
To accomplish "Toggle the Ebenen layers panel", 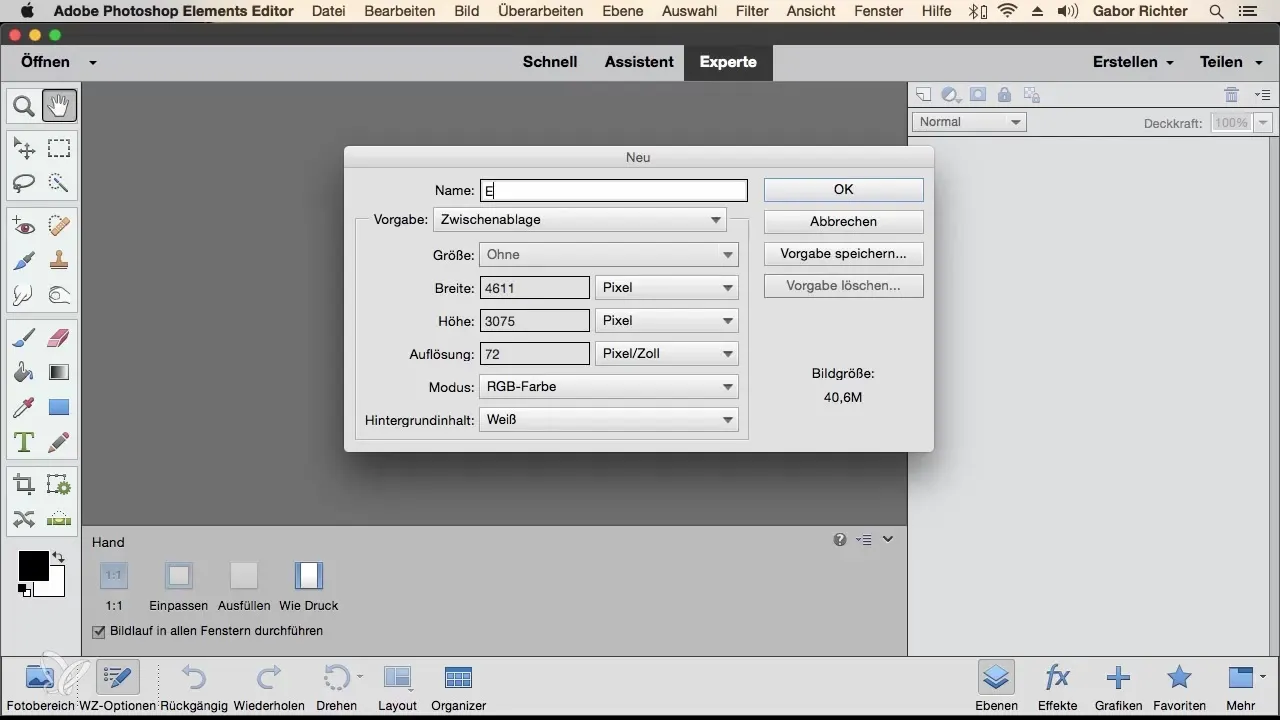I will pyautogui.click(x=996, y=686).
